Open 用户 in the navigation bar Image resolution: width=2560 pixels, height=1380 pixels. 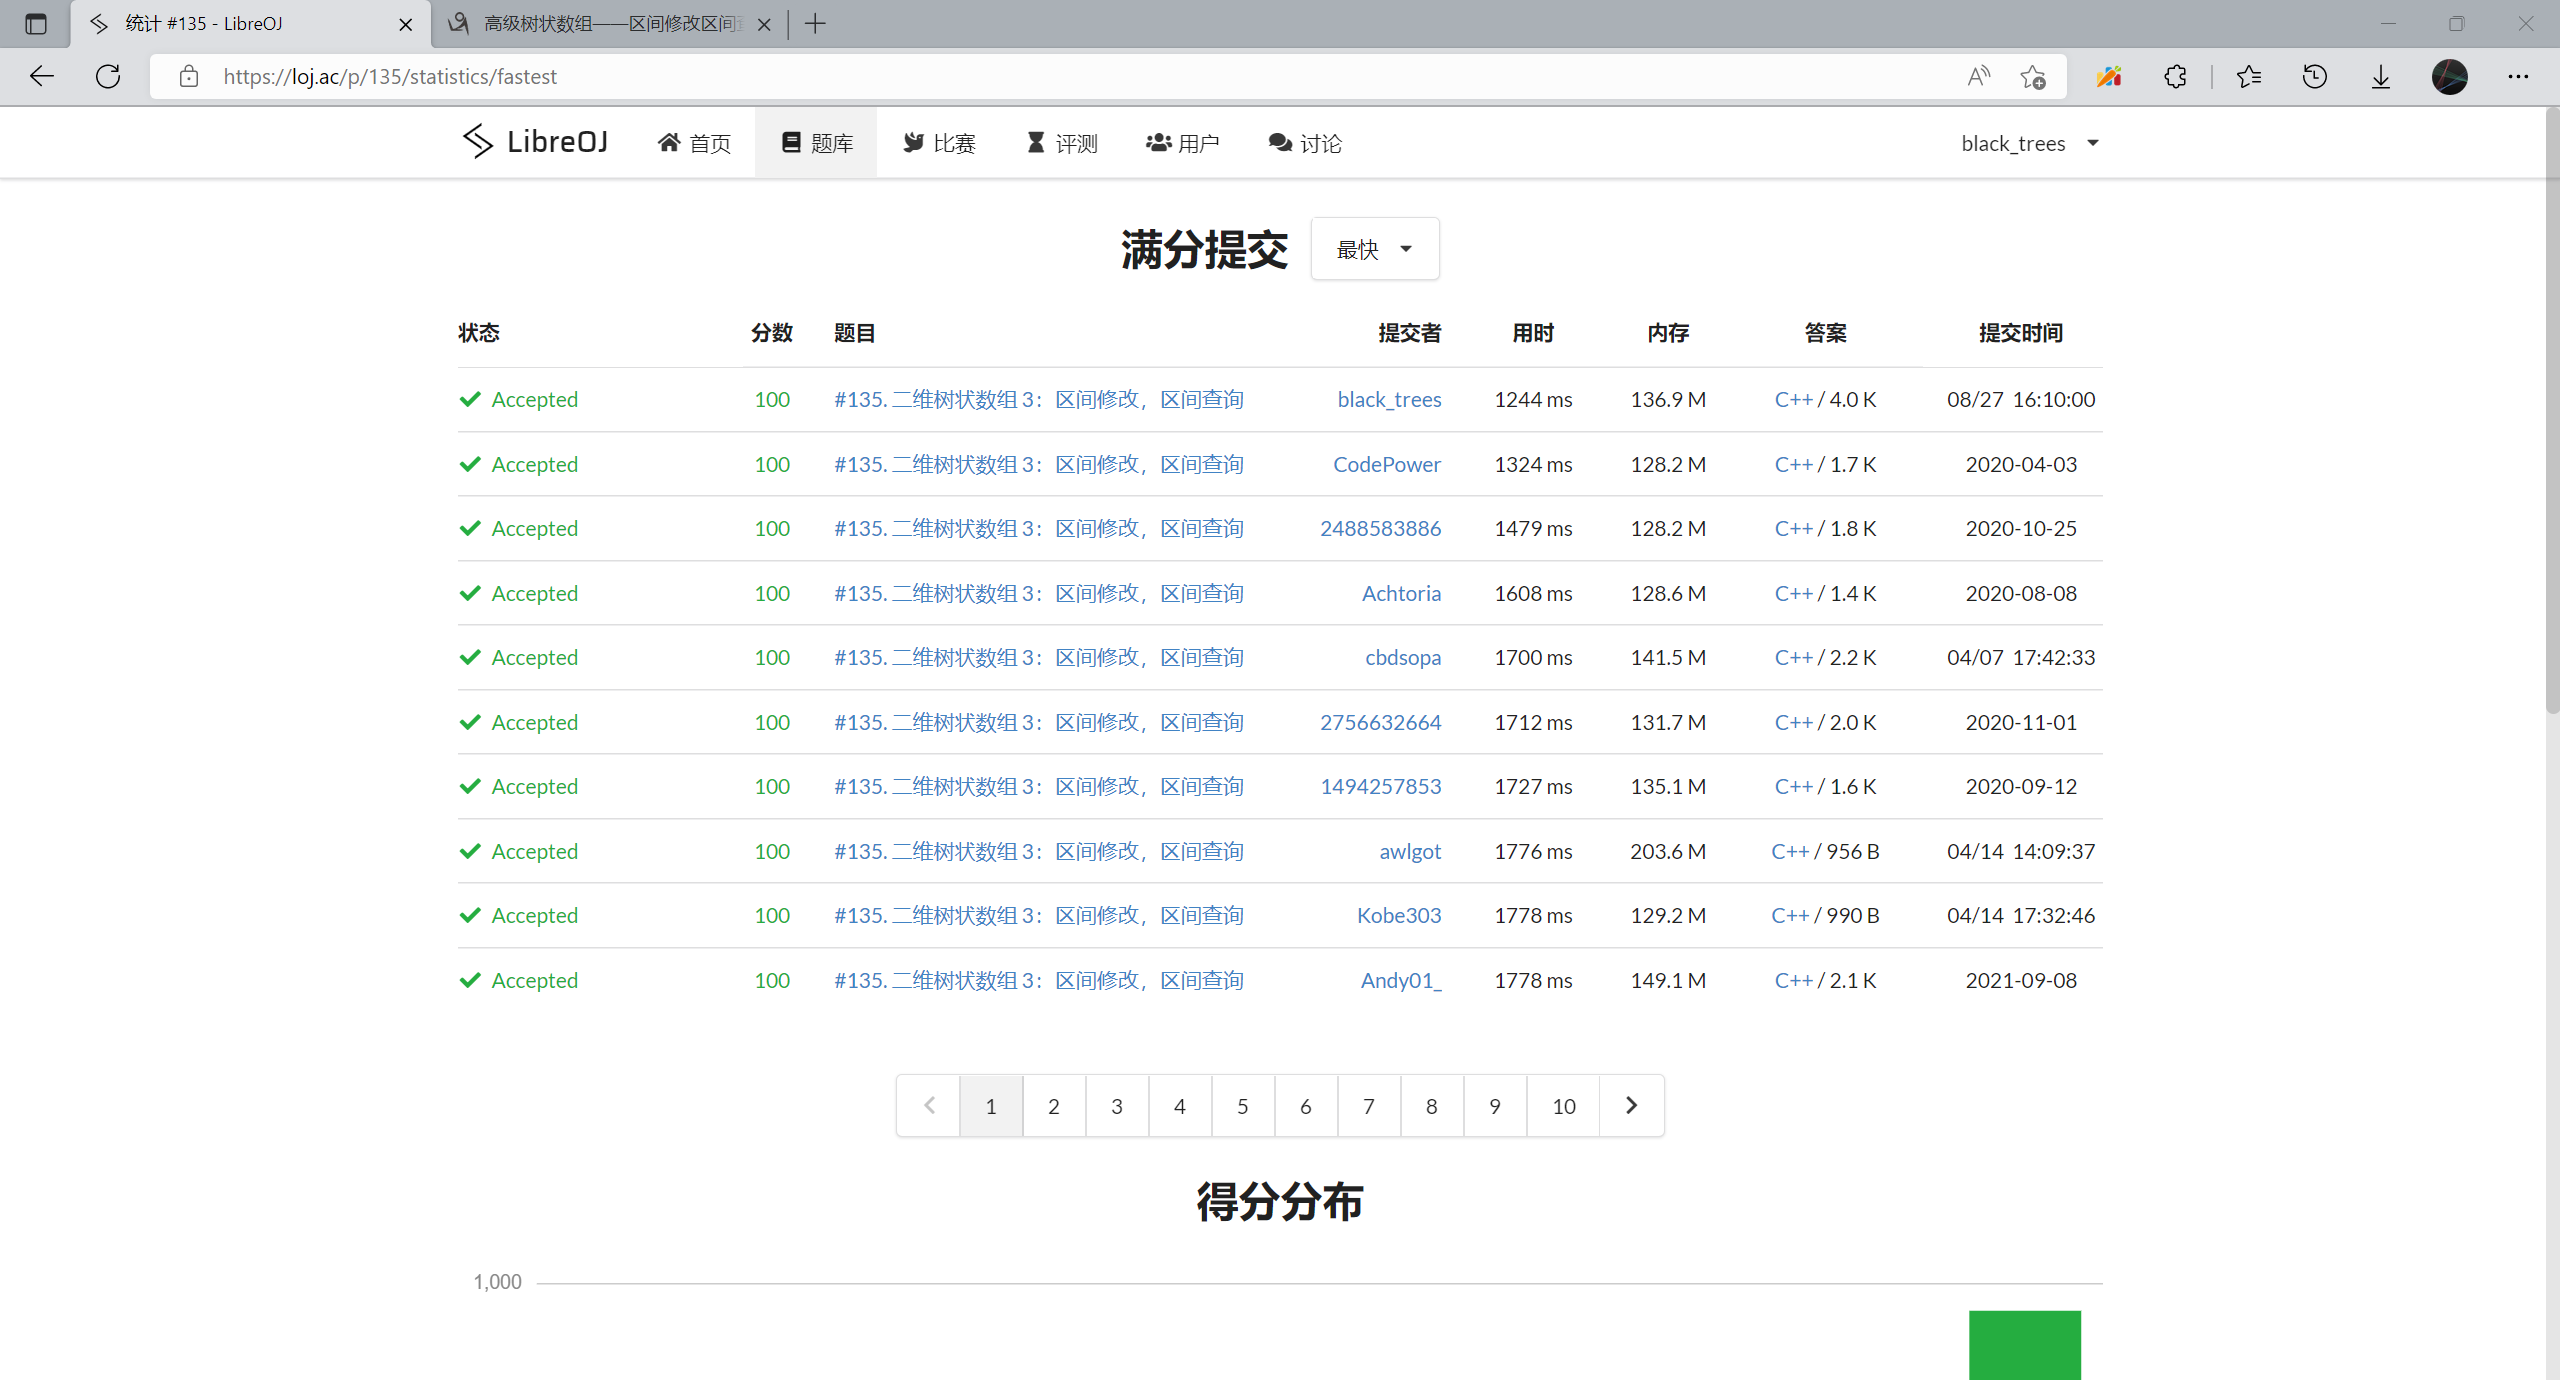[x=1182, y=143]
